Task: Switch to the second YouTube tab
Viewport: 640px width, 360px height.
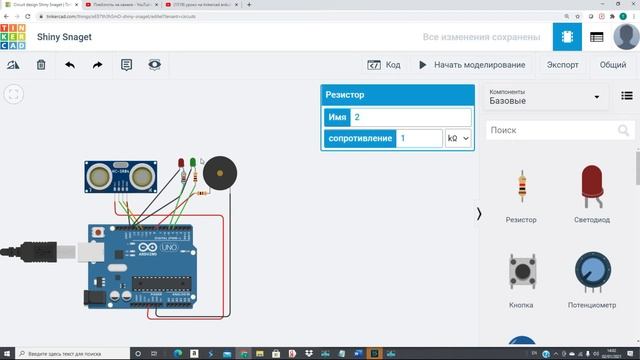Action: pos(202,4)
